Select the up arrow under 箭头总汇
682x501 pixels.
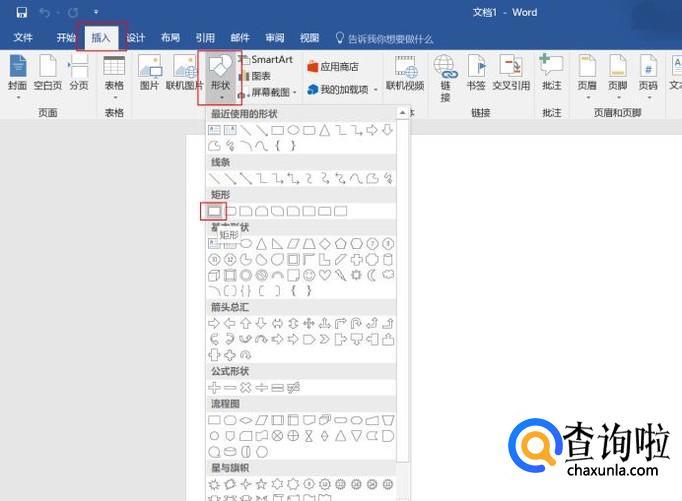pos(246,323)
